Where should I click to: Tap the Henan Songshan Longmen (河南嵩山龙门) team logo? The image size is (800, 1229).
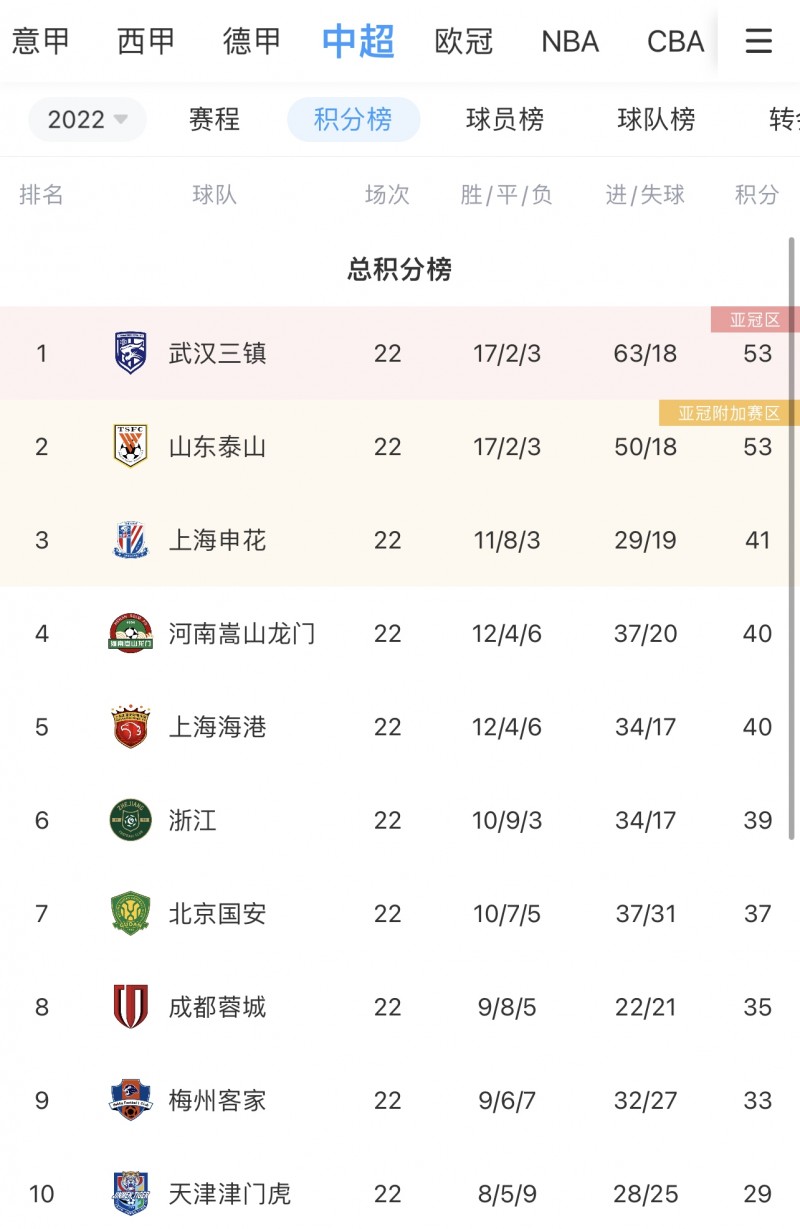point(130,633)
